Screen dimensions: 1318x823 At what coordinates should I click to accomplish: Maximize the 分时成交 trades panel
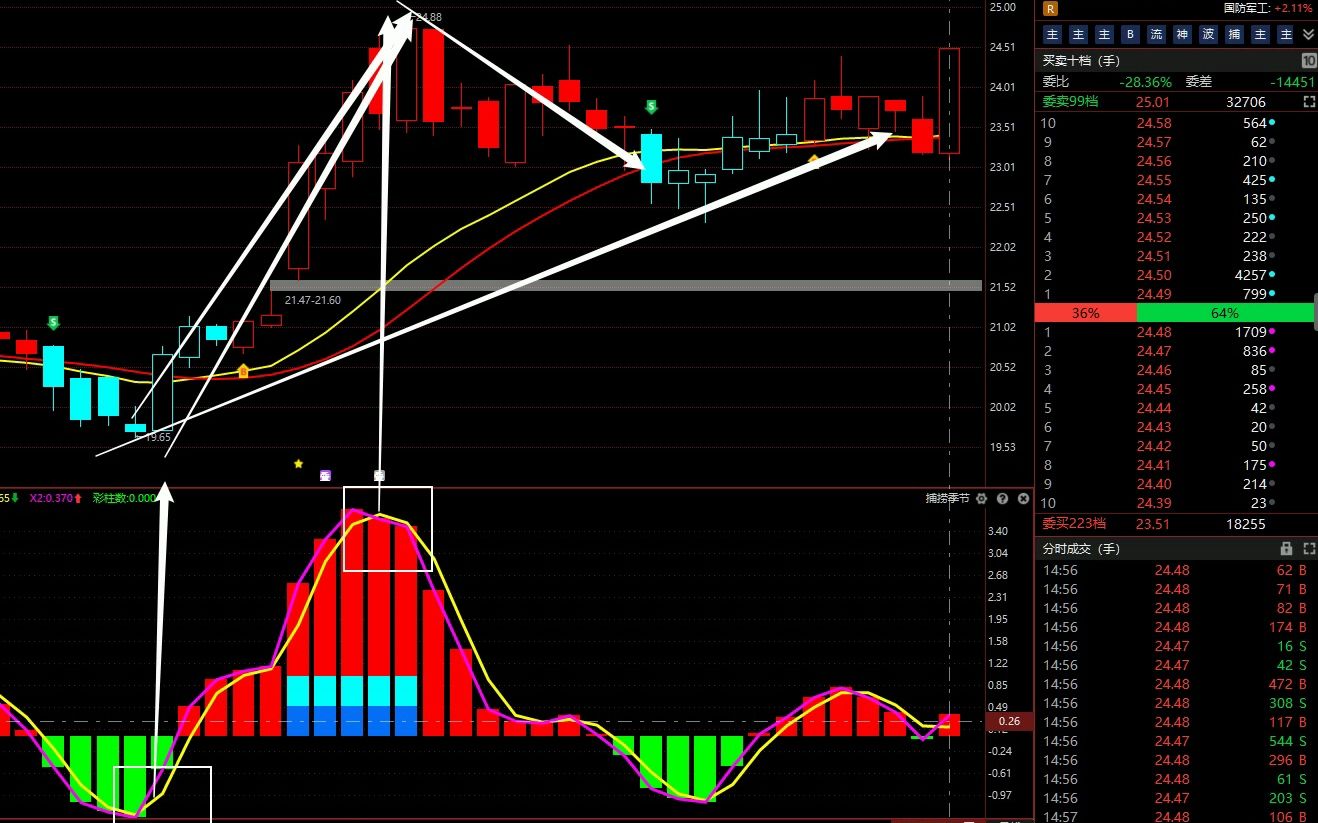(x=1309, y=549)
